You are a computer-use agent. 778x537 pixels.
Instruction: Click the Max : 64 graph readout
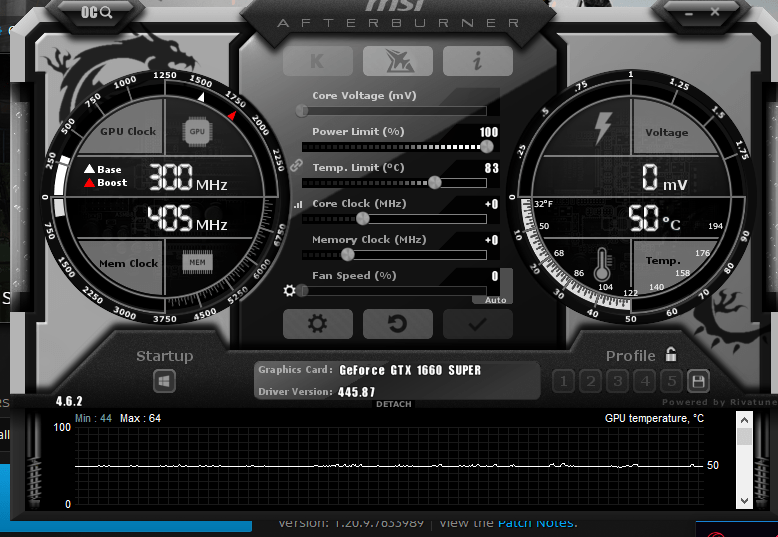click(x=140, y=418)
